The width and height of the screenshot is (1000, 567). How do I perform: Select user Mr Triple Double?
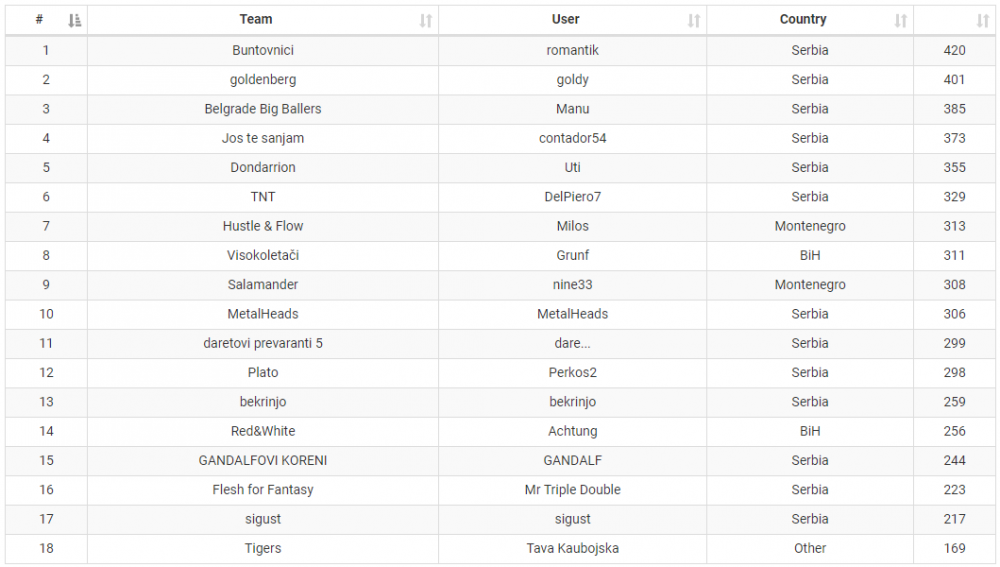(x=573, y=490)
